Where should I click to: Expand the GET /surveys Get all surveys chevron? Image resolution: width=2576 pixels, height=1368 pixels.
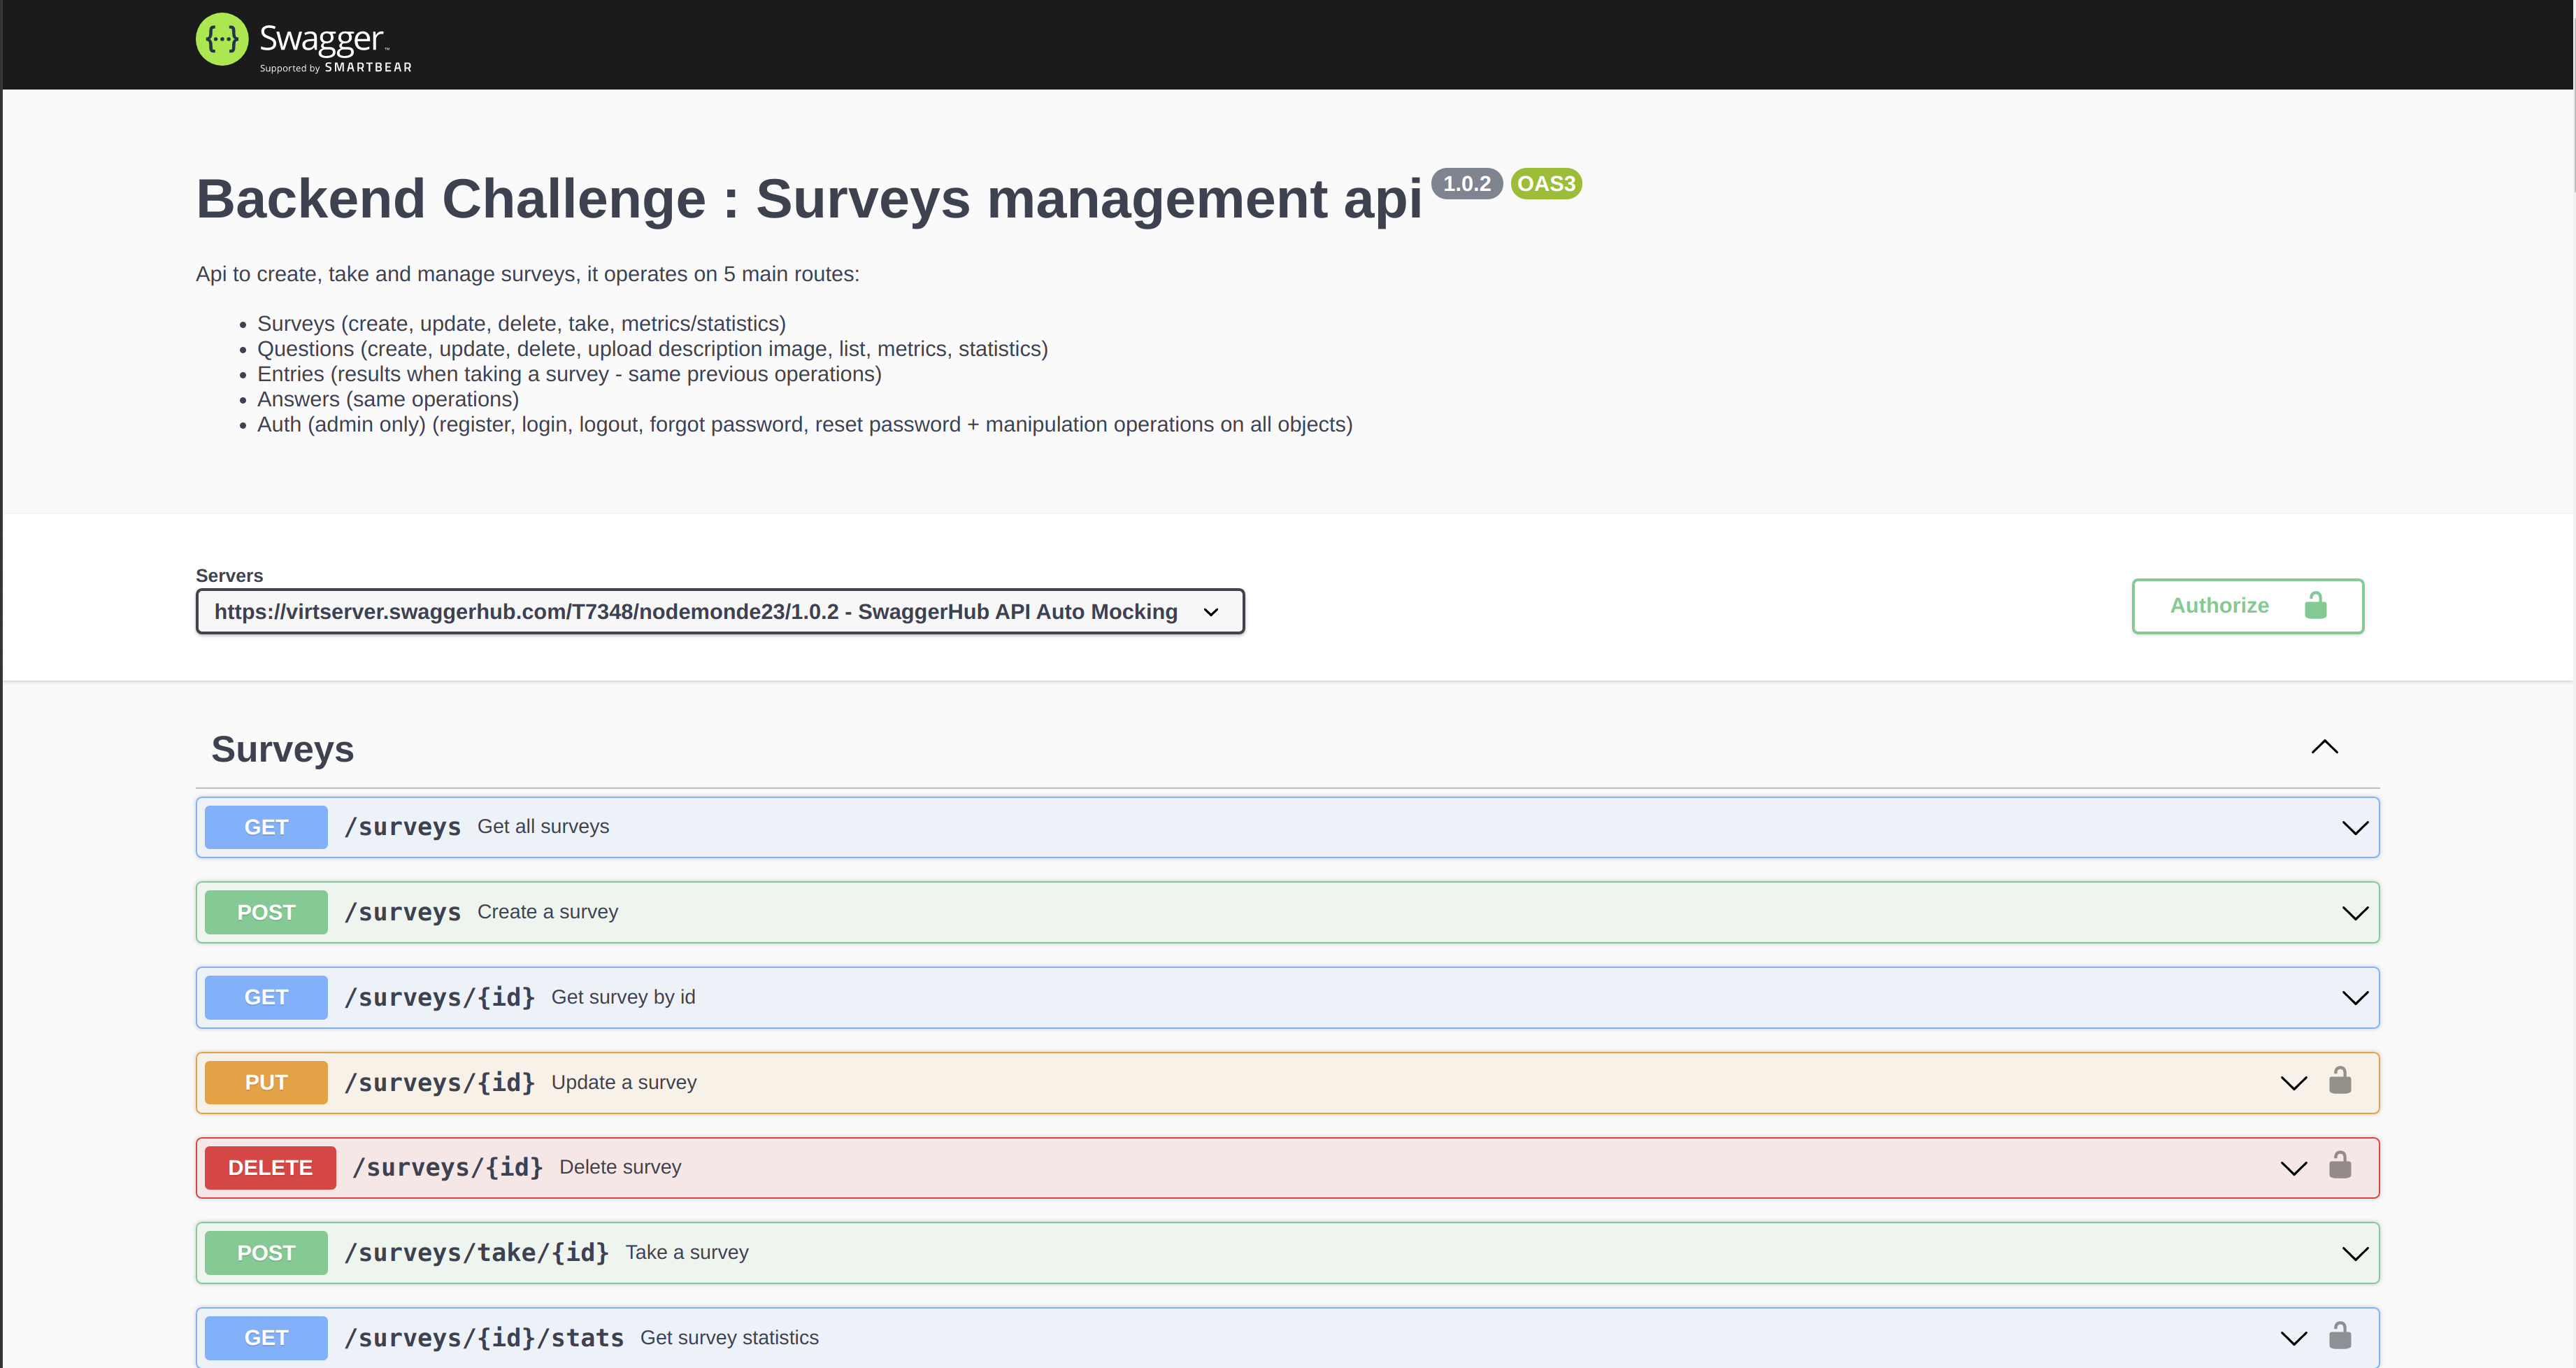tap(2355, 828)
